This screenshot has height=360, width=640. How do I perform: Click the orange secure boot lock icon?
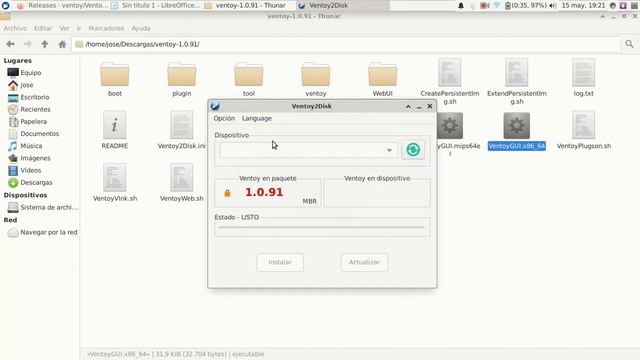click(227, 193)
